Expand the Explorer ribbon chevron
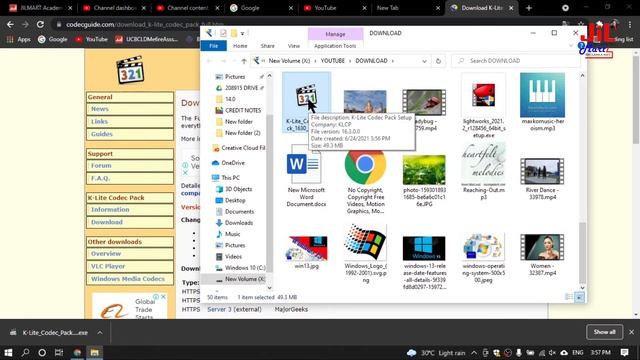Screen dimensions: 640x360 pyautogui.click(x=571, y=46)
